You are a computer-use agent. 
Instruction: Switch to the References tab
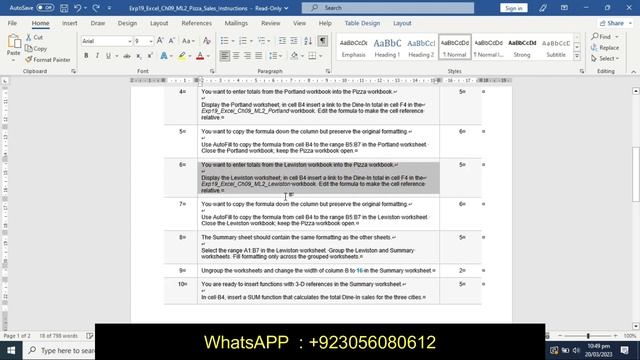coord(196,23)
